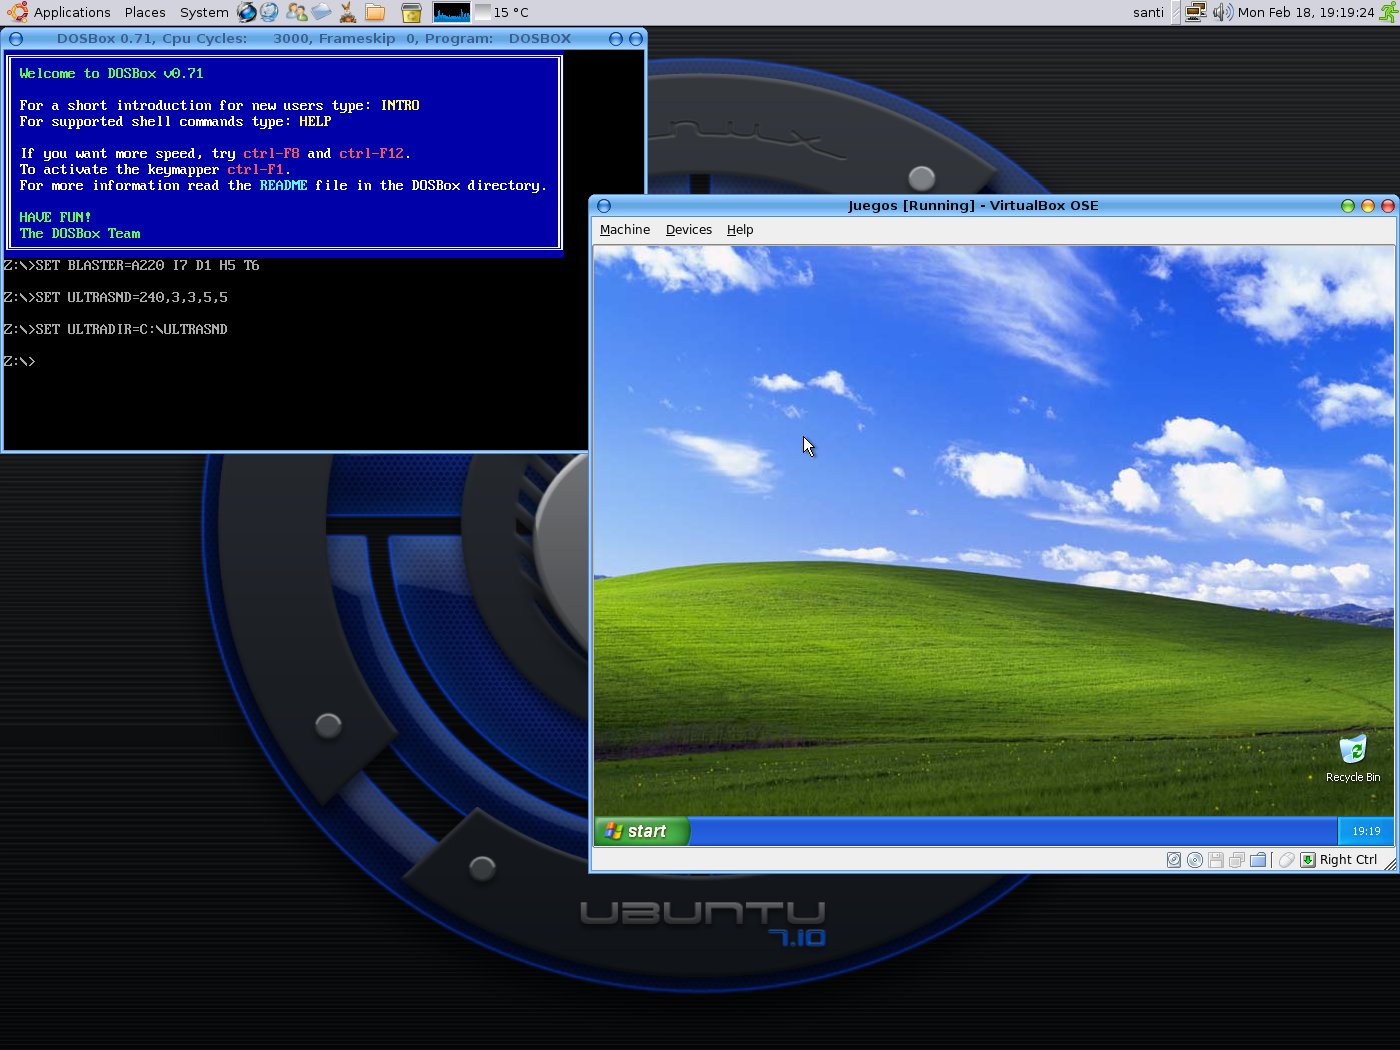Click the CPU system monitor graph applet

click(452, 12)
